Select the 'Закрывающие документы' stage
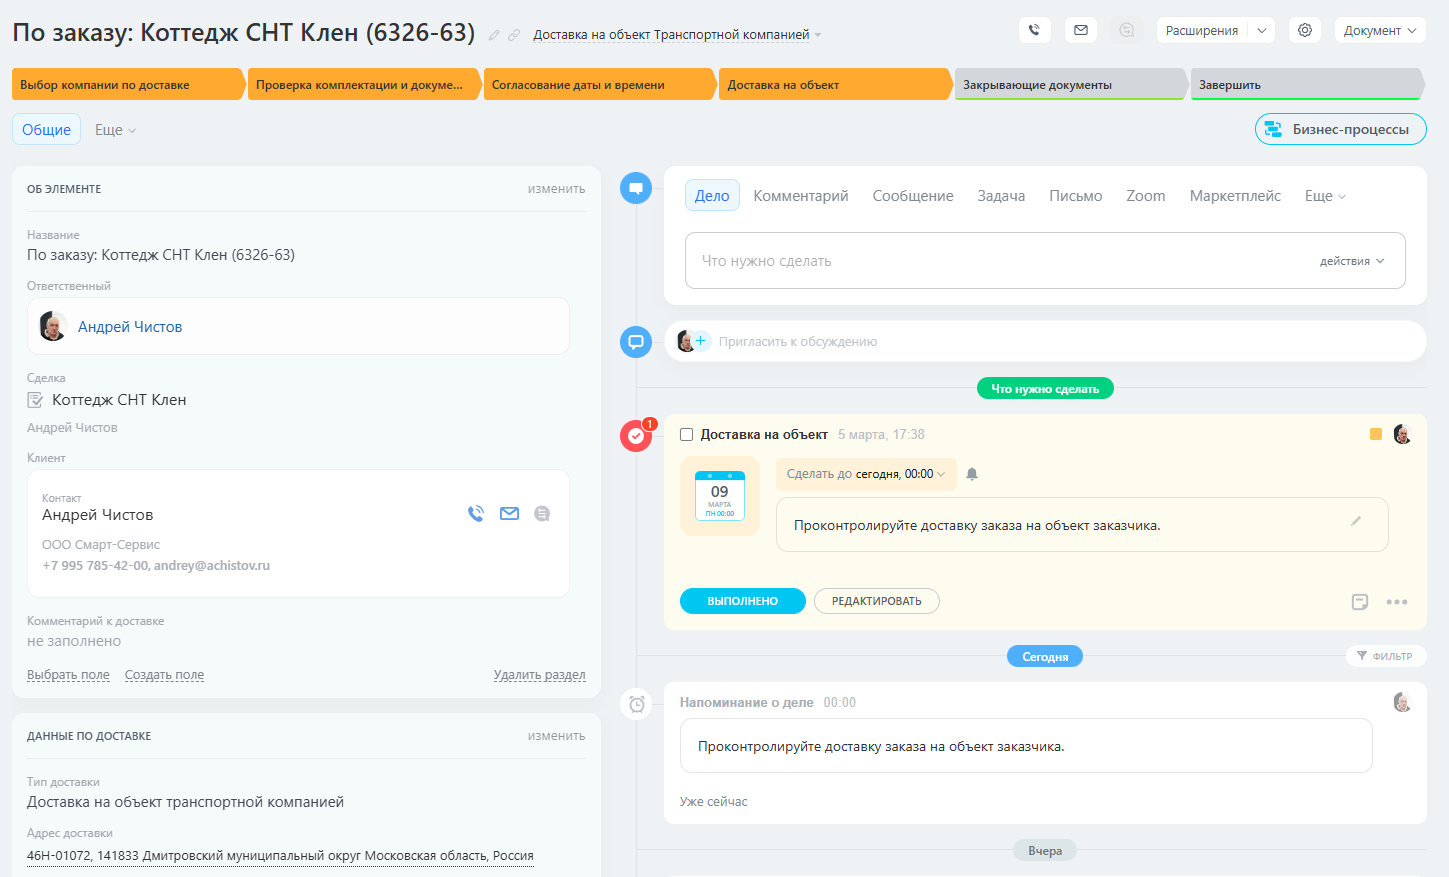This screenshot has width=1449, height=877. [x=1069, y=85]
